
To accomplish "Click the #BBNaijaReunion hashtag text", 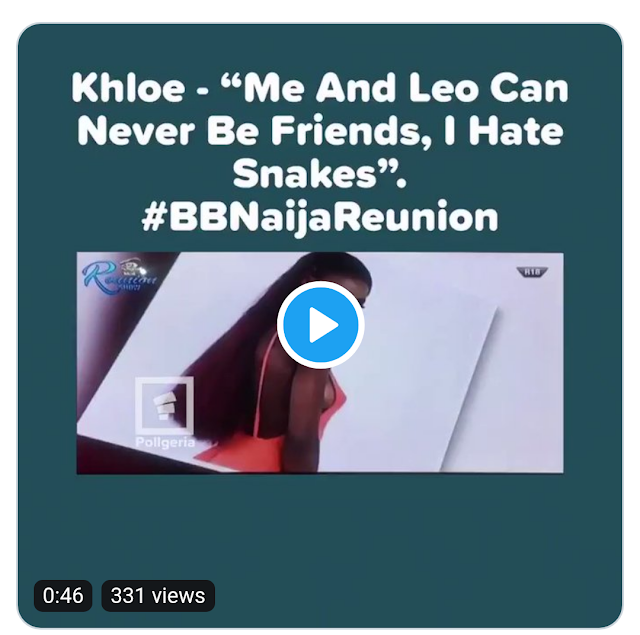I will pyautogui.click(x=320, y=217).
